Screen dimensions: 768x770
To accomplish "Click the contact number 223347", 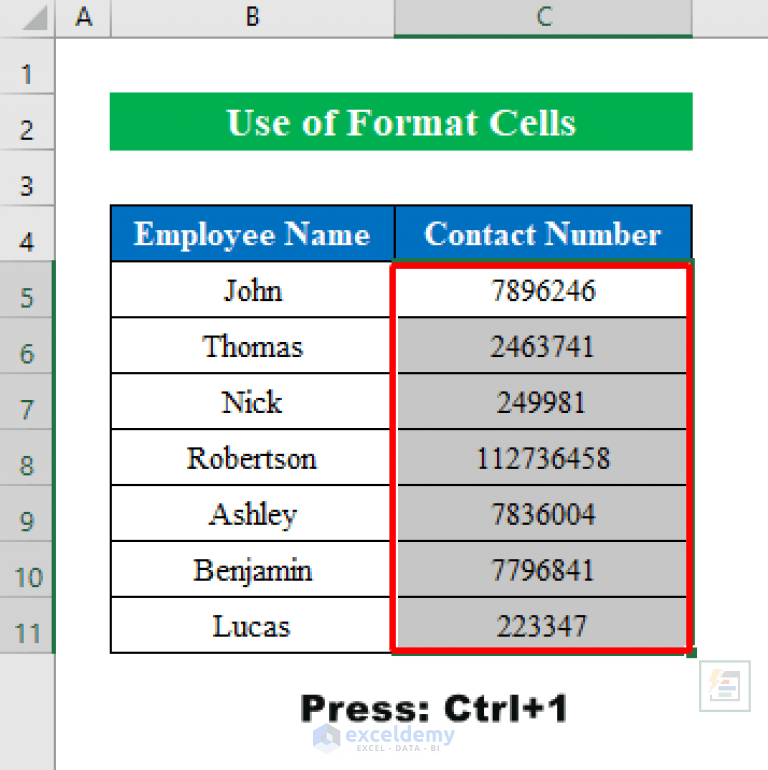I will [544, 626].
